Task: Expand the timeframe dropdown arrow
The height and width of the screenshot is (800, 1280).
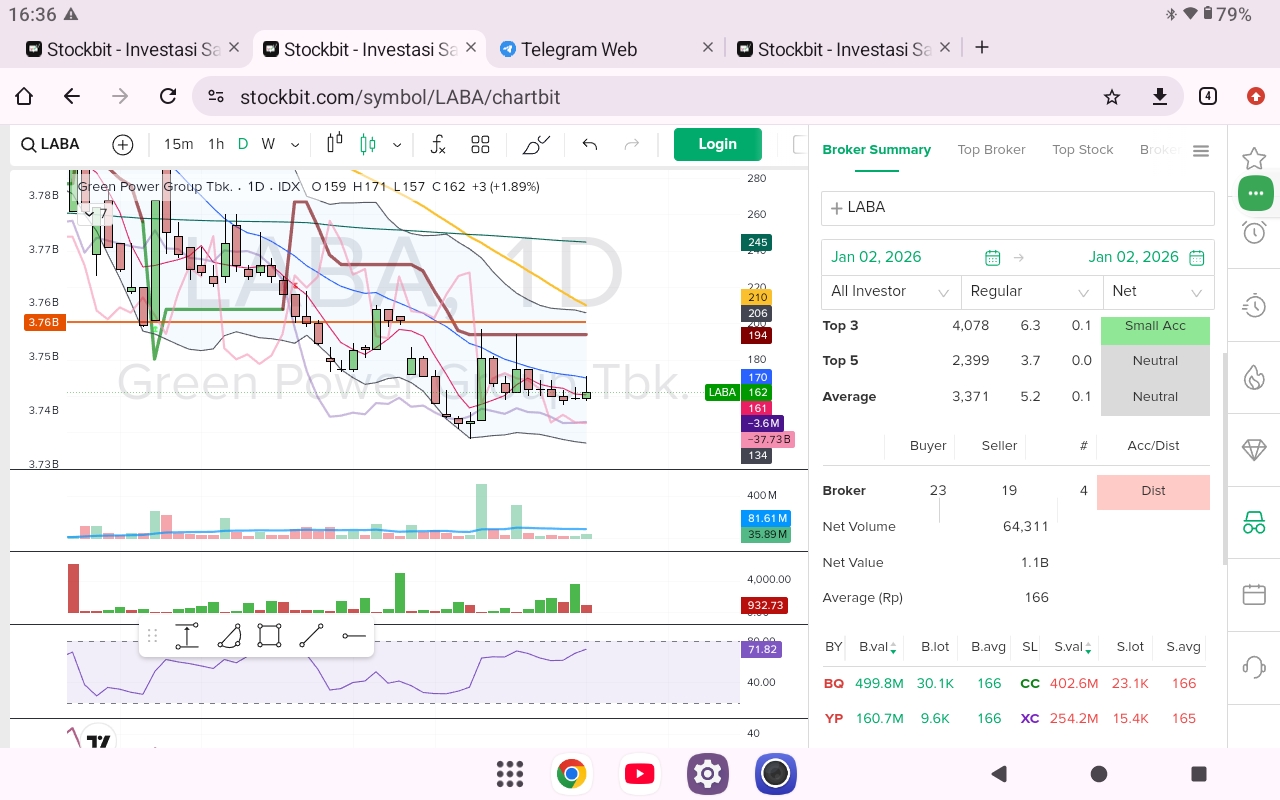Action: click(x=297, y=145)
